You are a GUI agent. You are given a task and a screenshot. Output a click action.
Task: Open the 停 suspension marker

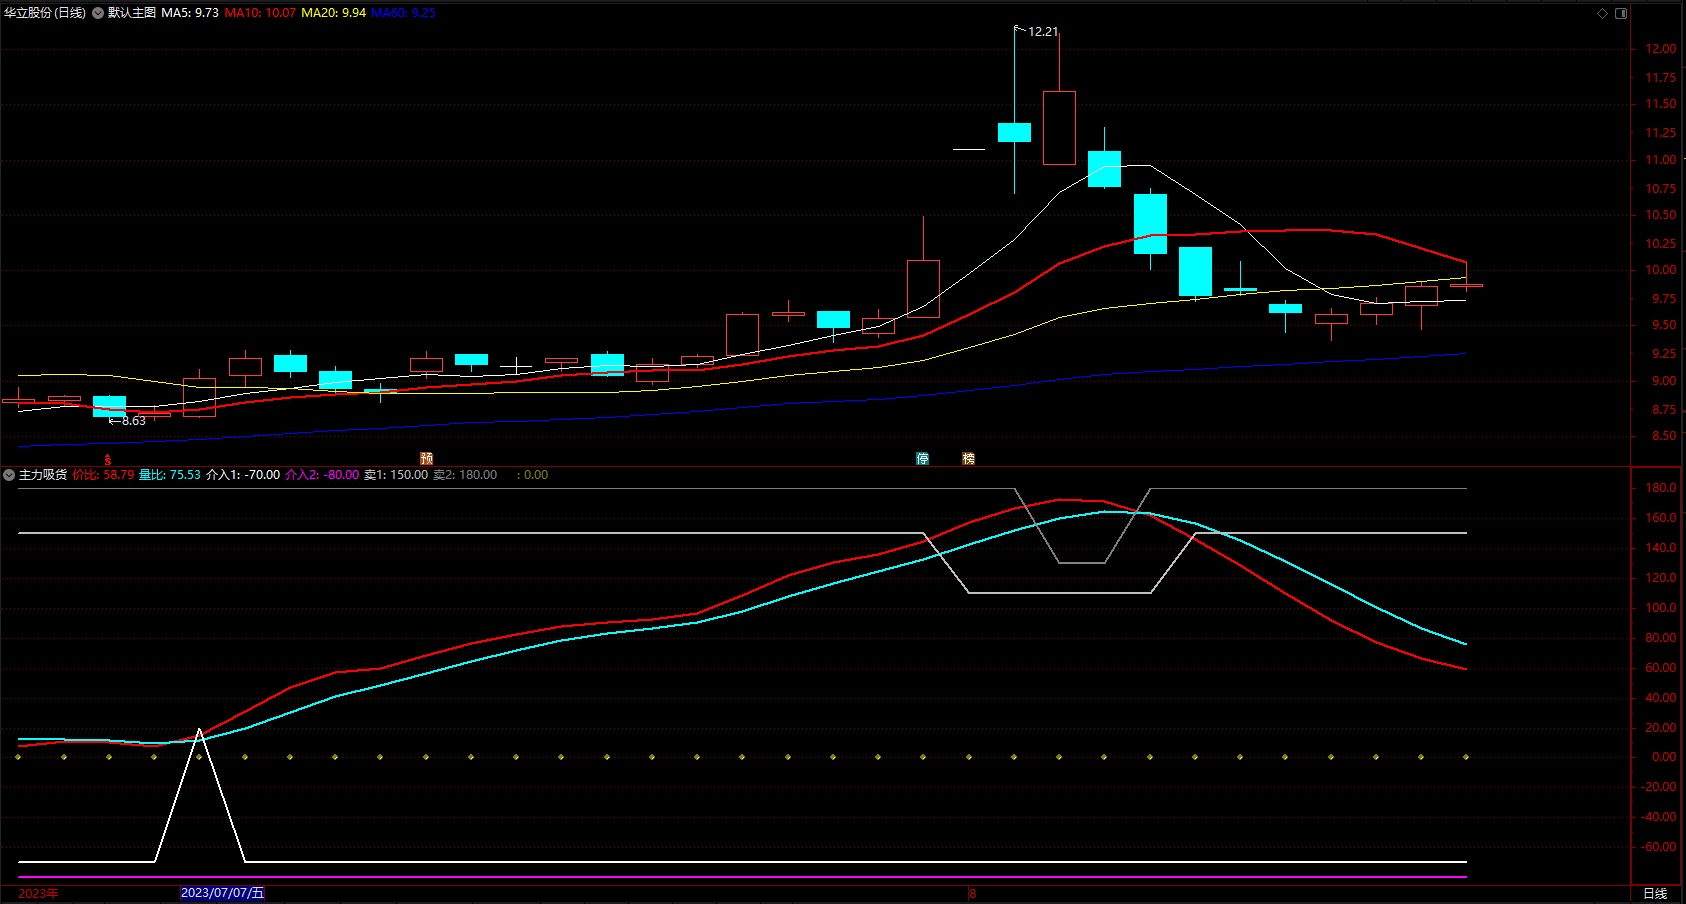923,459
